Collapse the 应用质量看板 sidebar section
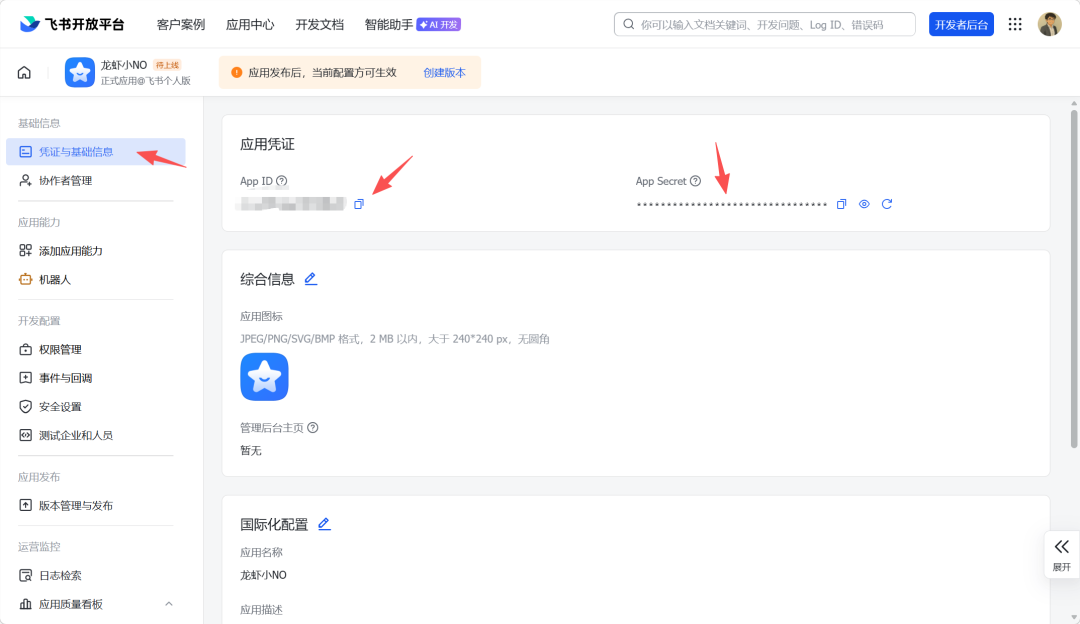The height and width of the screenshot is (624, 1080). 168,604
